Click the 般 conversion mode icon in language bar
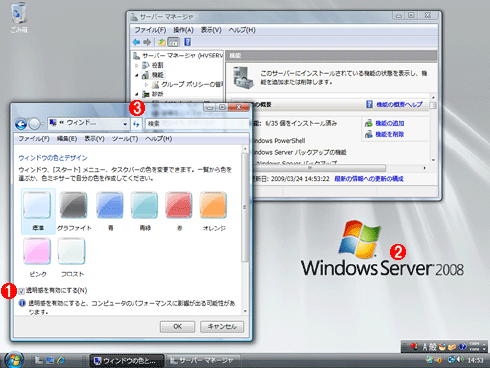490x368 pixels. pos(433,347)
